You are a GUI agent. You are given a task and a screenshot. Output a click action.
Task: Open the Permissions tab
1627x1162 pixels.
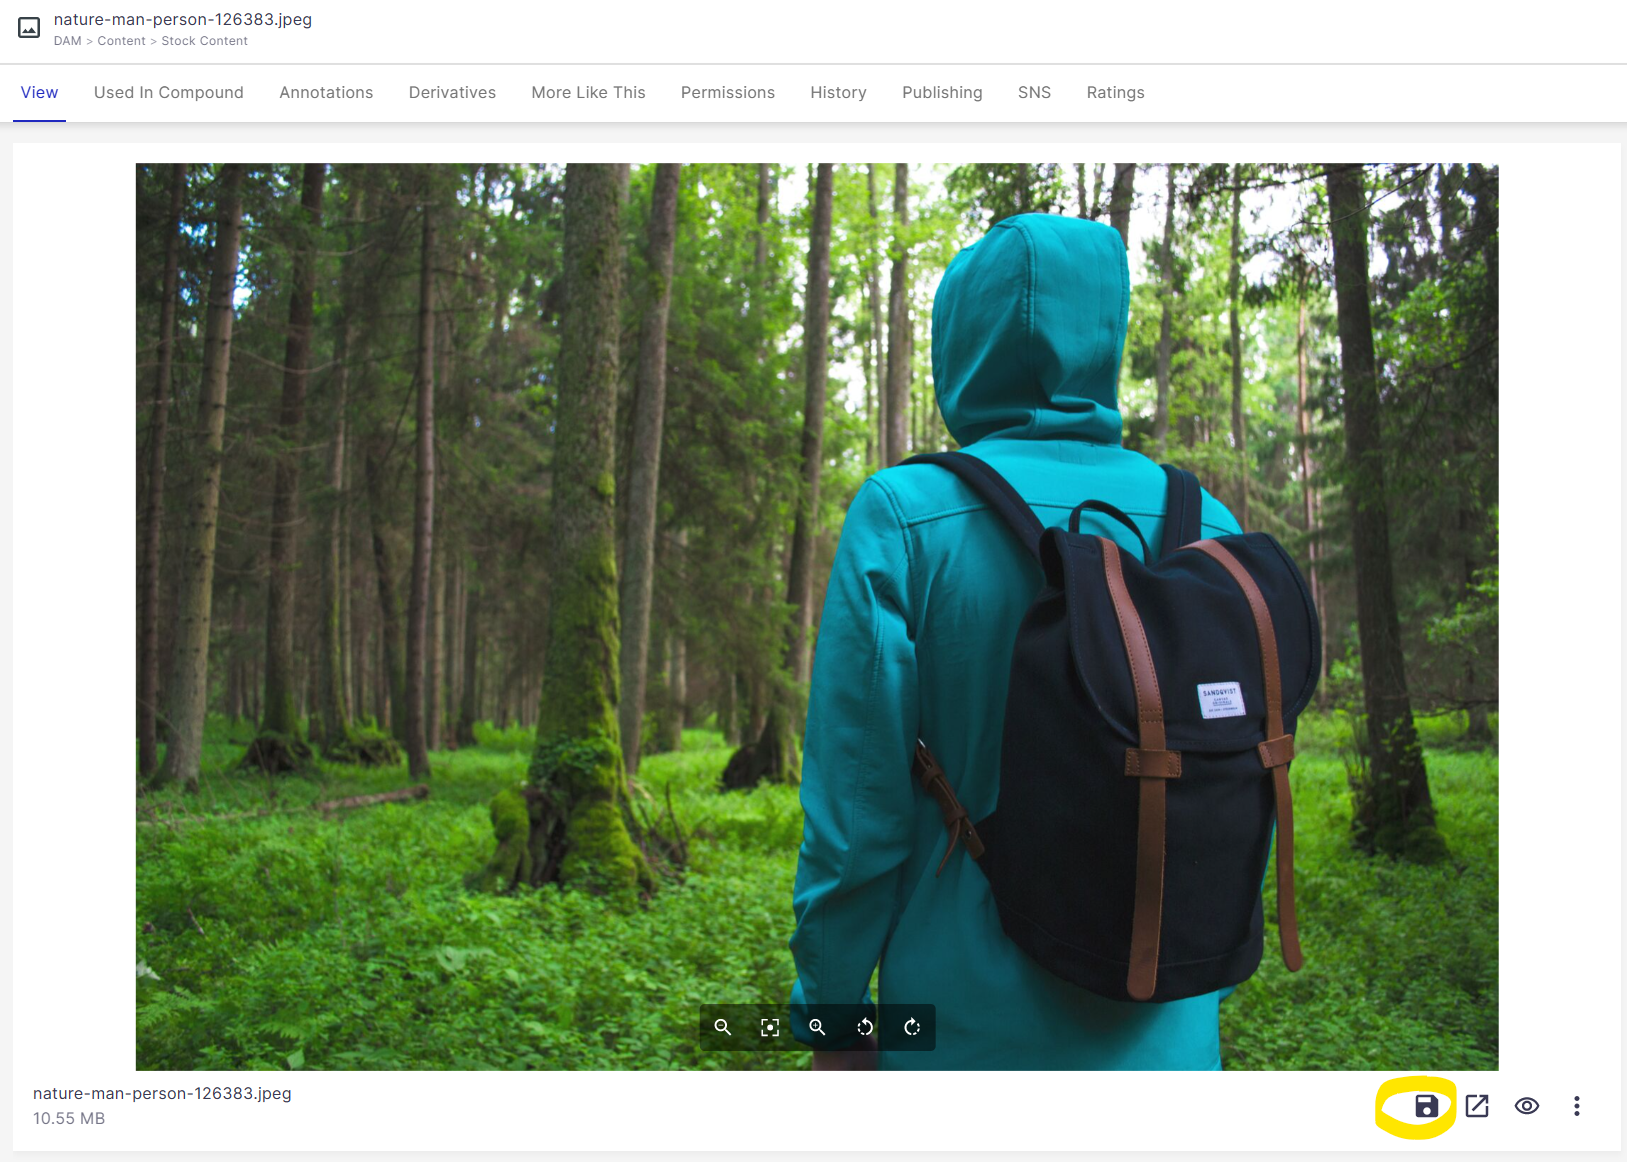727,92
